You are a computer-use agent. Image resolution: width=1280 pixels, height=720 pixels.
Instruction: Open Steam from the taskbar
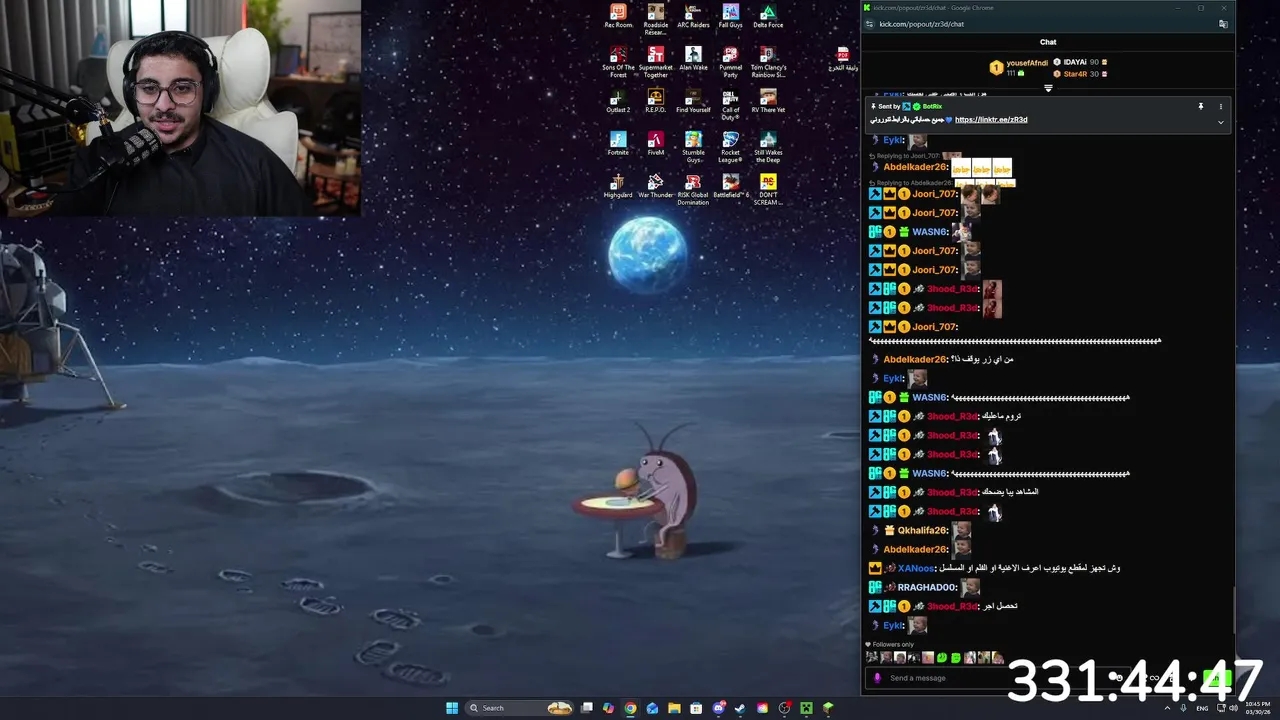tap(740, 708)
